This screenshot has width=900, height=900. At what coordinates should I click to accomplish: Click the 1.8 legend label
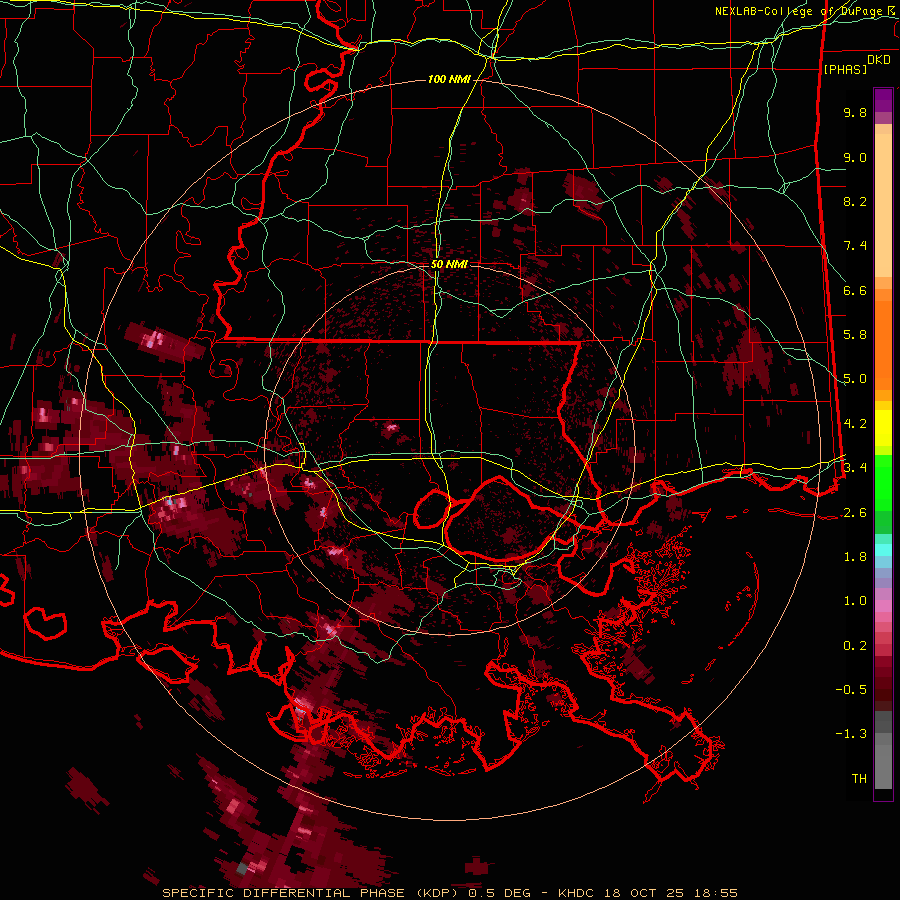click(855, 557)
